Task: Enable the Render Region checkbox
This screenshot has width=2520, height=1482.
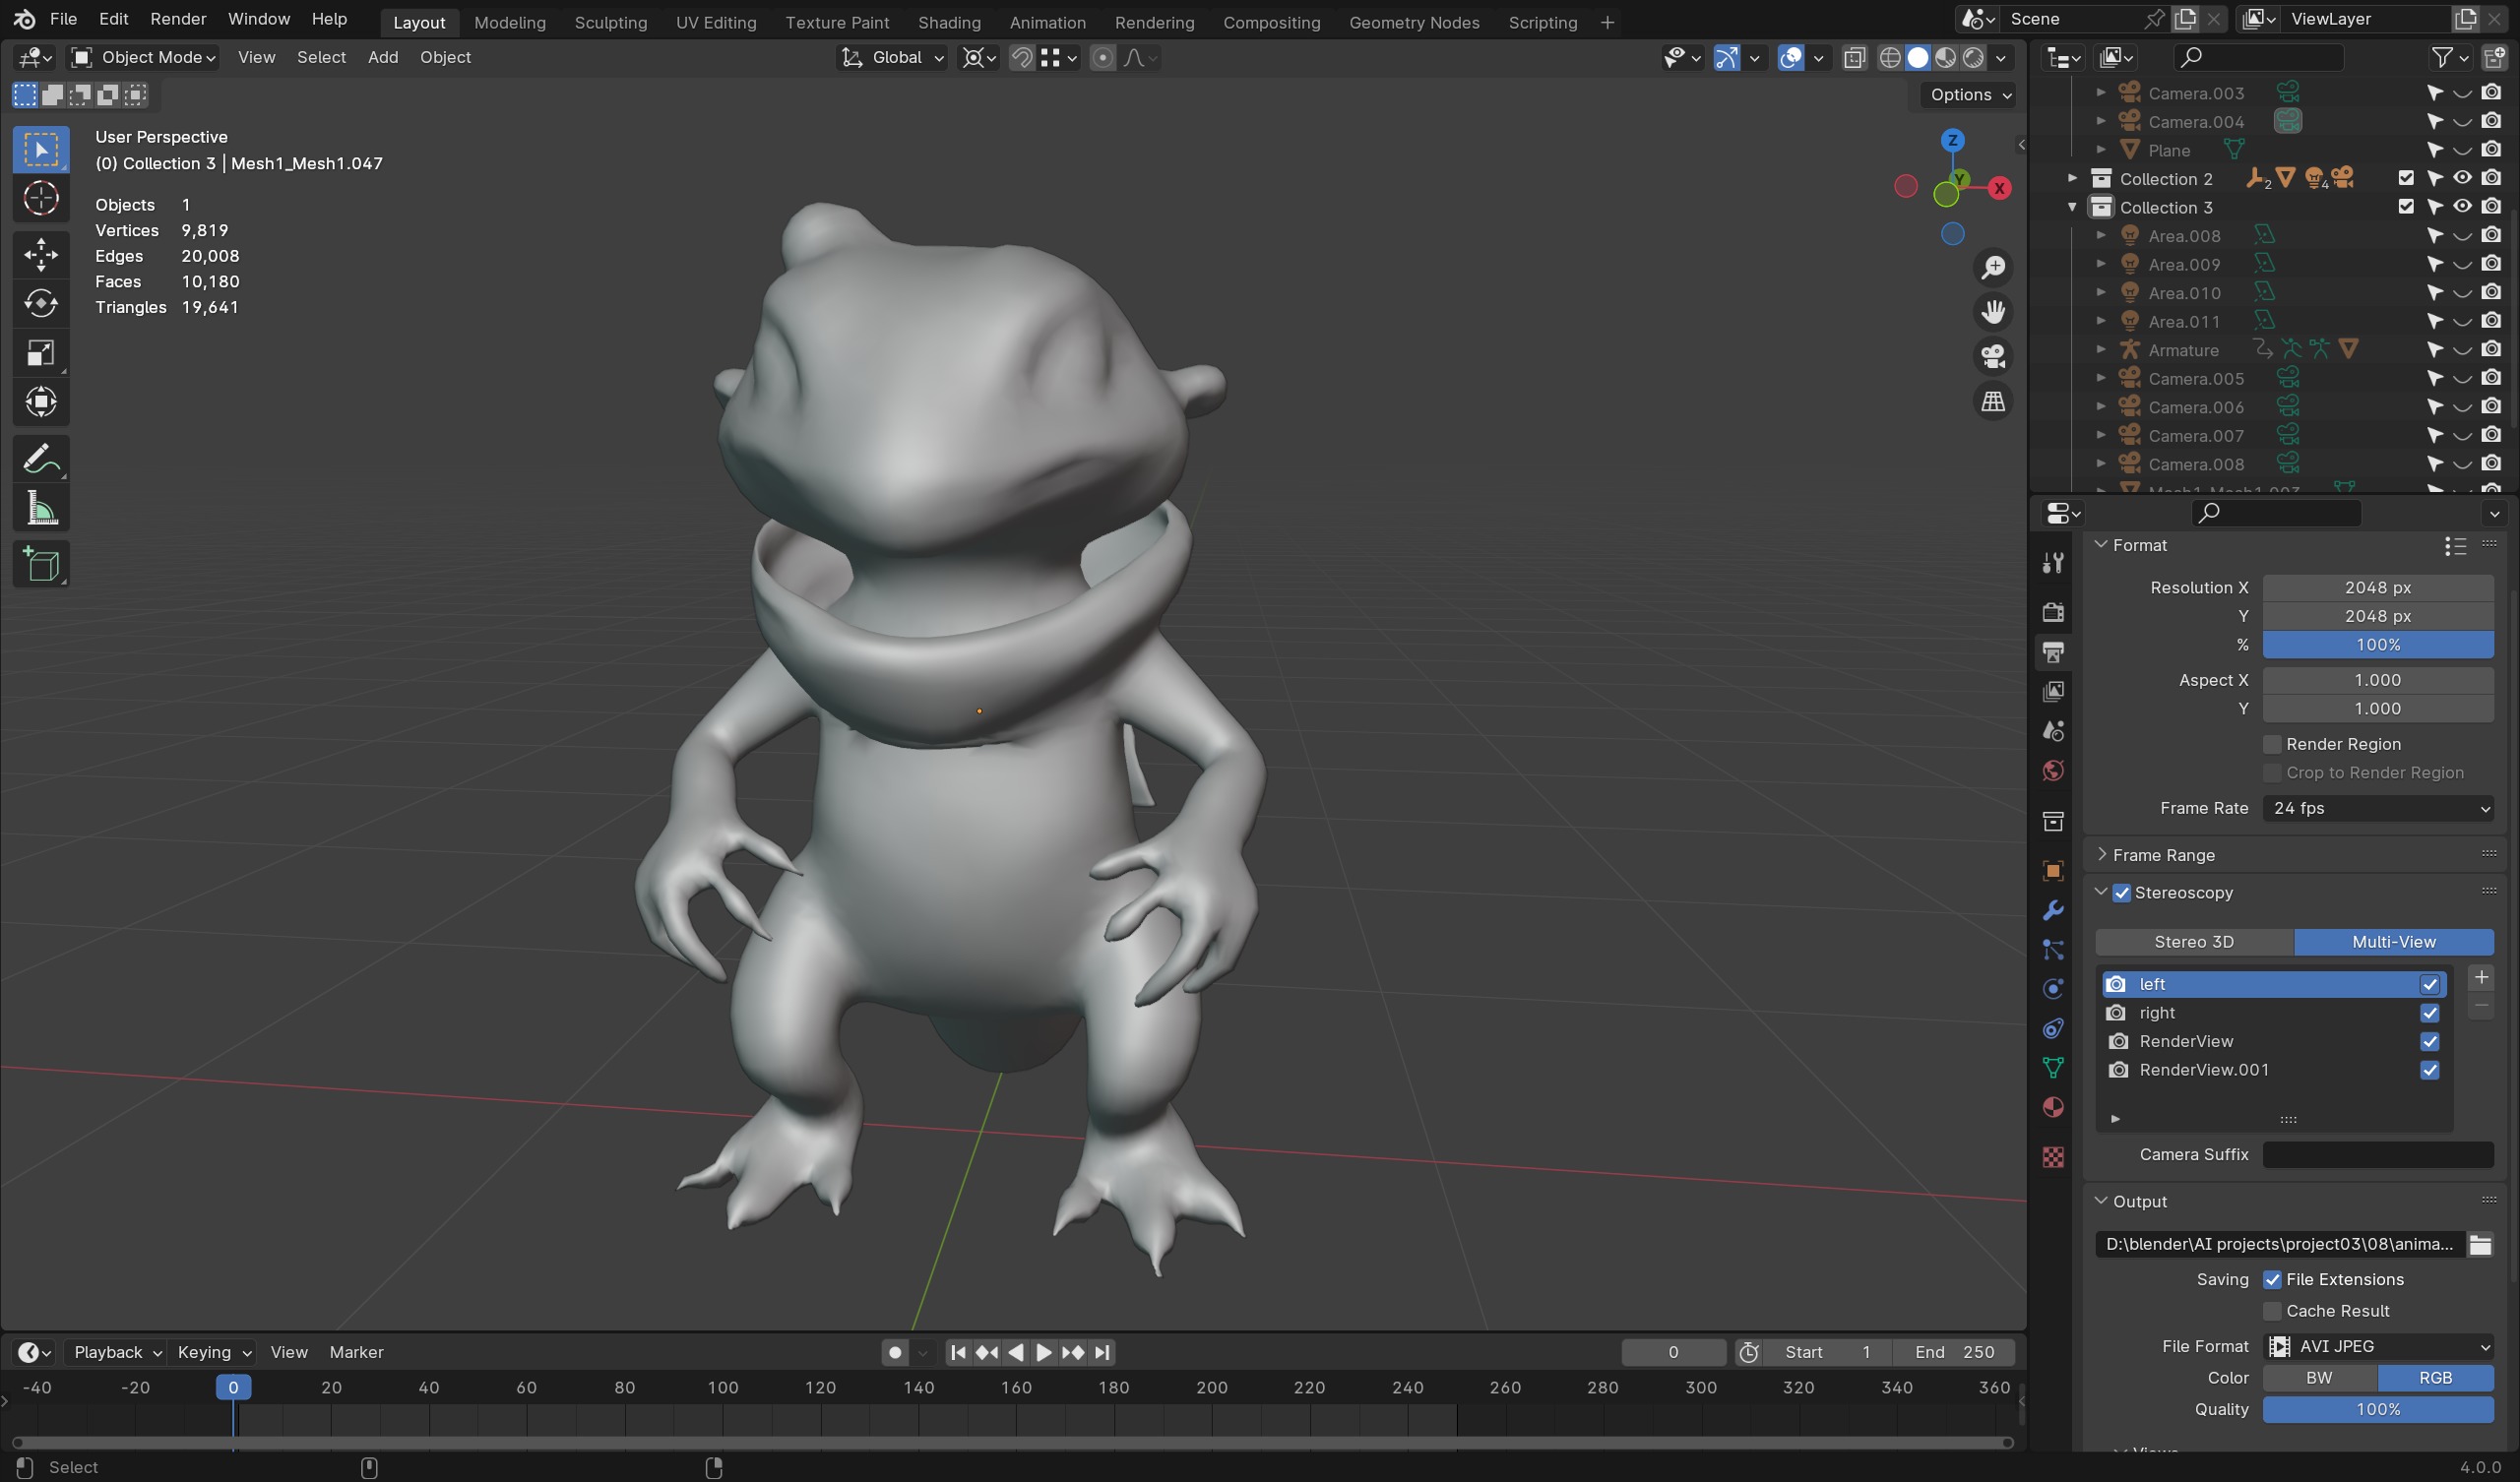Action: pos(2273,744)
